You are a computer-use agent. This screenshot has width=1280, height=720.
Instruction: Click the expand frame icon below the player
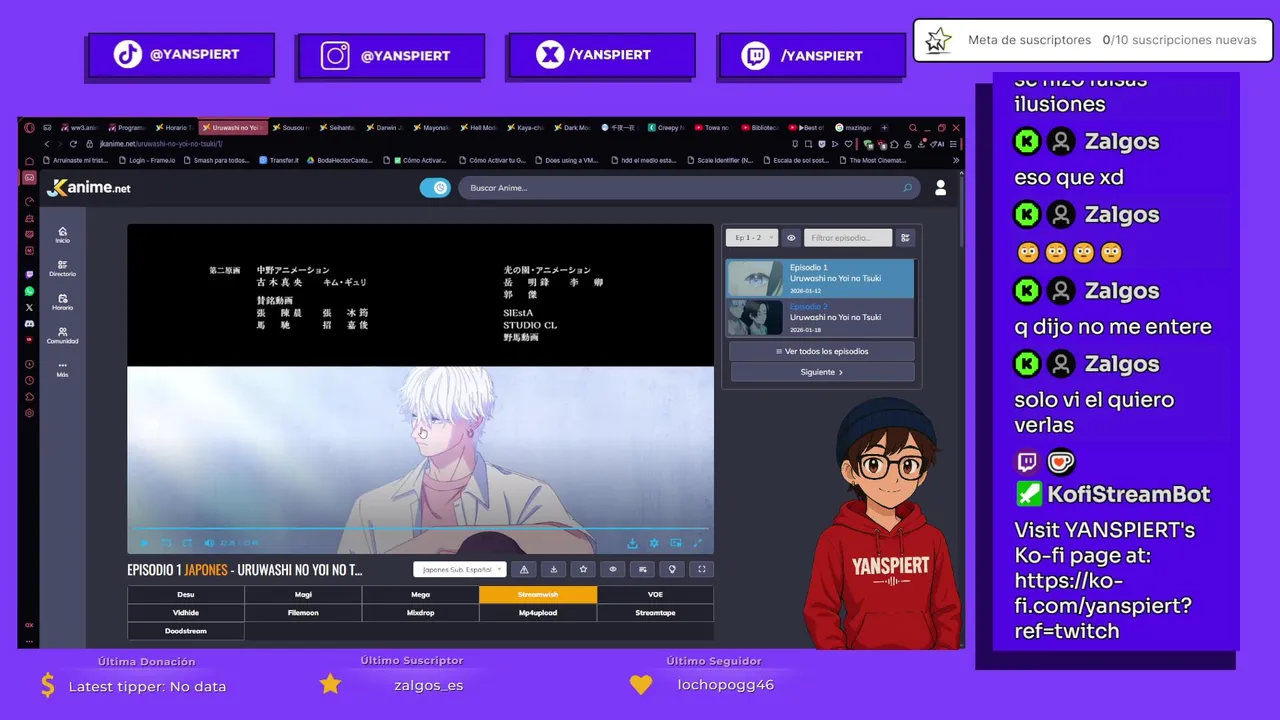[x=702, y=569]
